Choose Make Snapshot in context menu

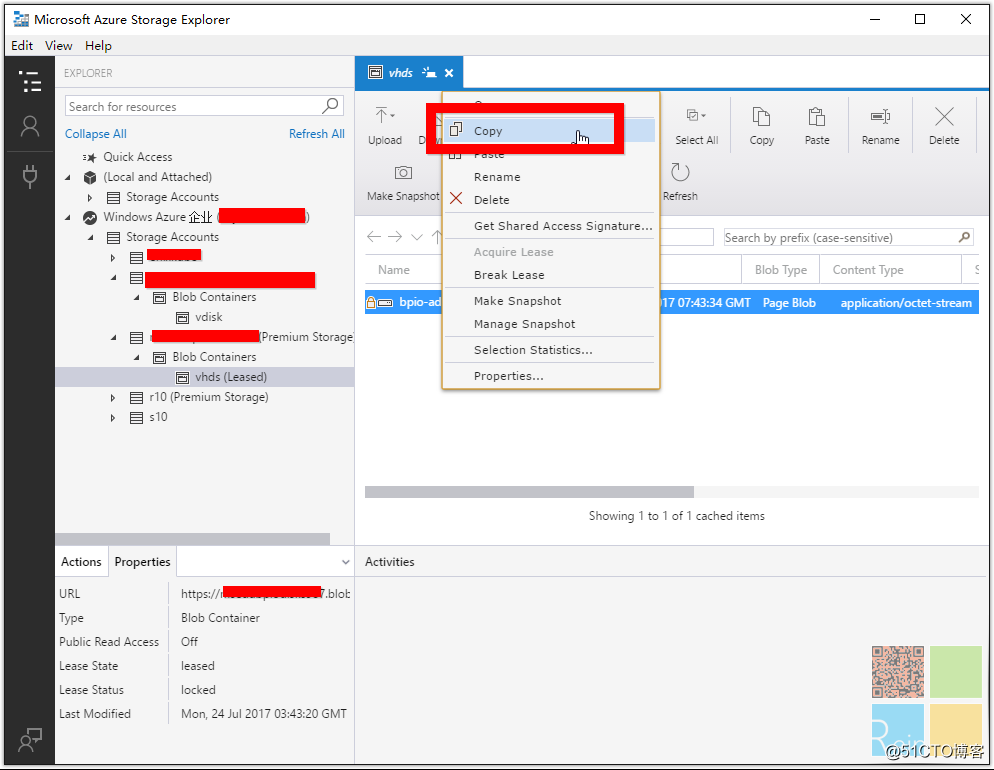[x=550, y=300]
